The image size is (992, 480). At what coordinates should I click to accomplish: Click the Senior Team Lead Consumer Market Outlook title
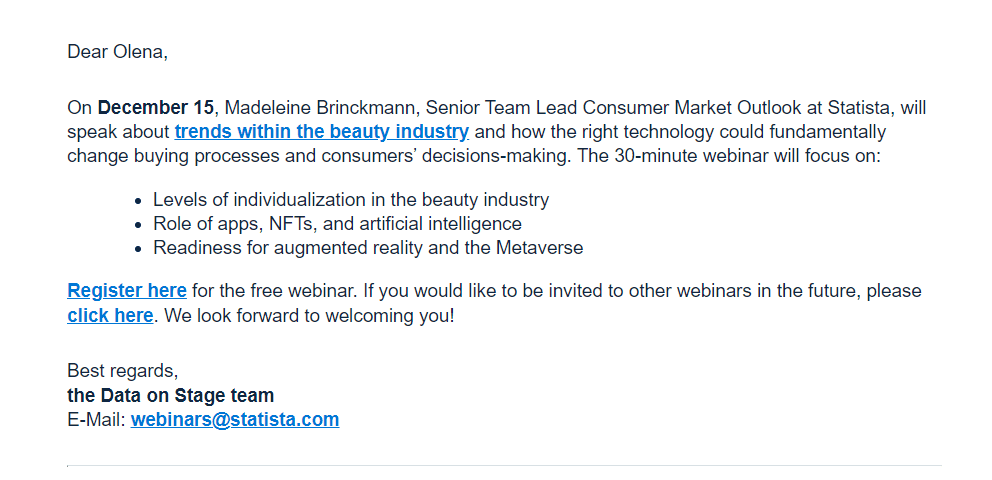pos(624,108)
